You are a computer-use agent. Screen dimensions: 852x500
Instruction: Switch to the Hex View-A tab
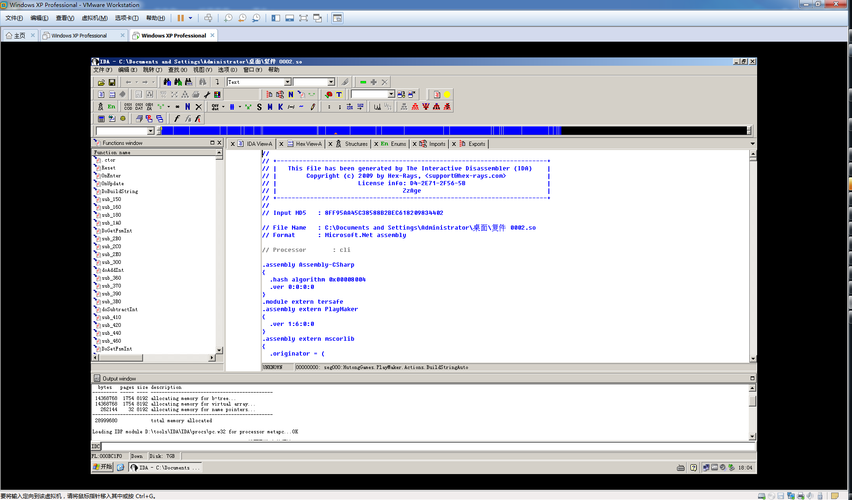click(304, 144)
